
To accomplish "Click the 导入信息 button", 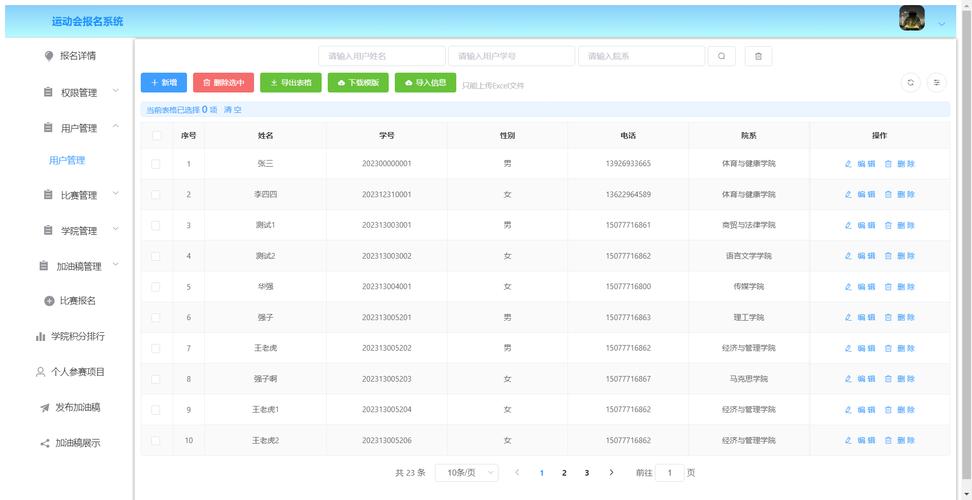I will 425,82.
